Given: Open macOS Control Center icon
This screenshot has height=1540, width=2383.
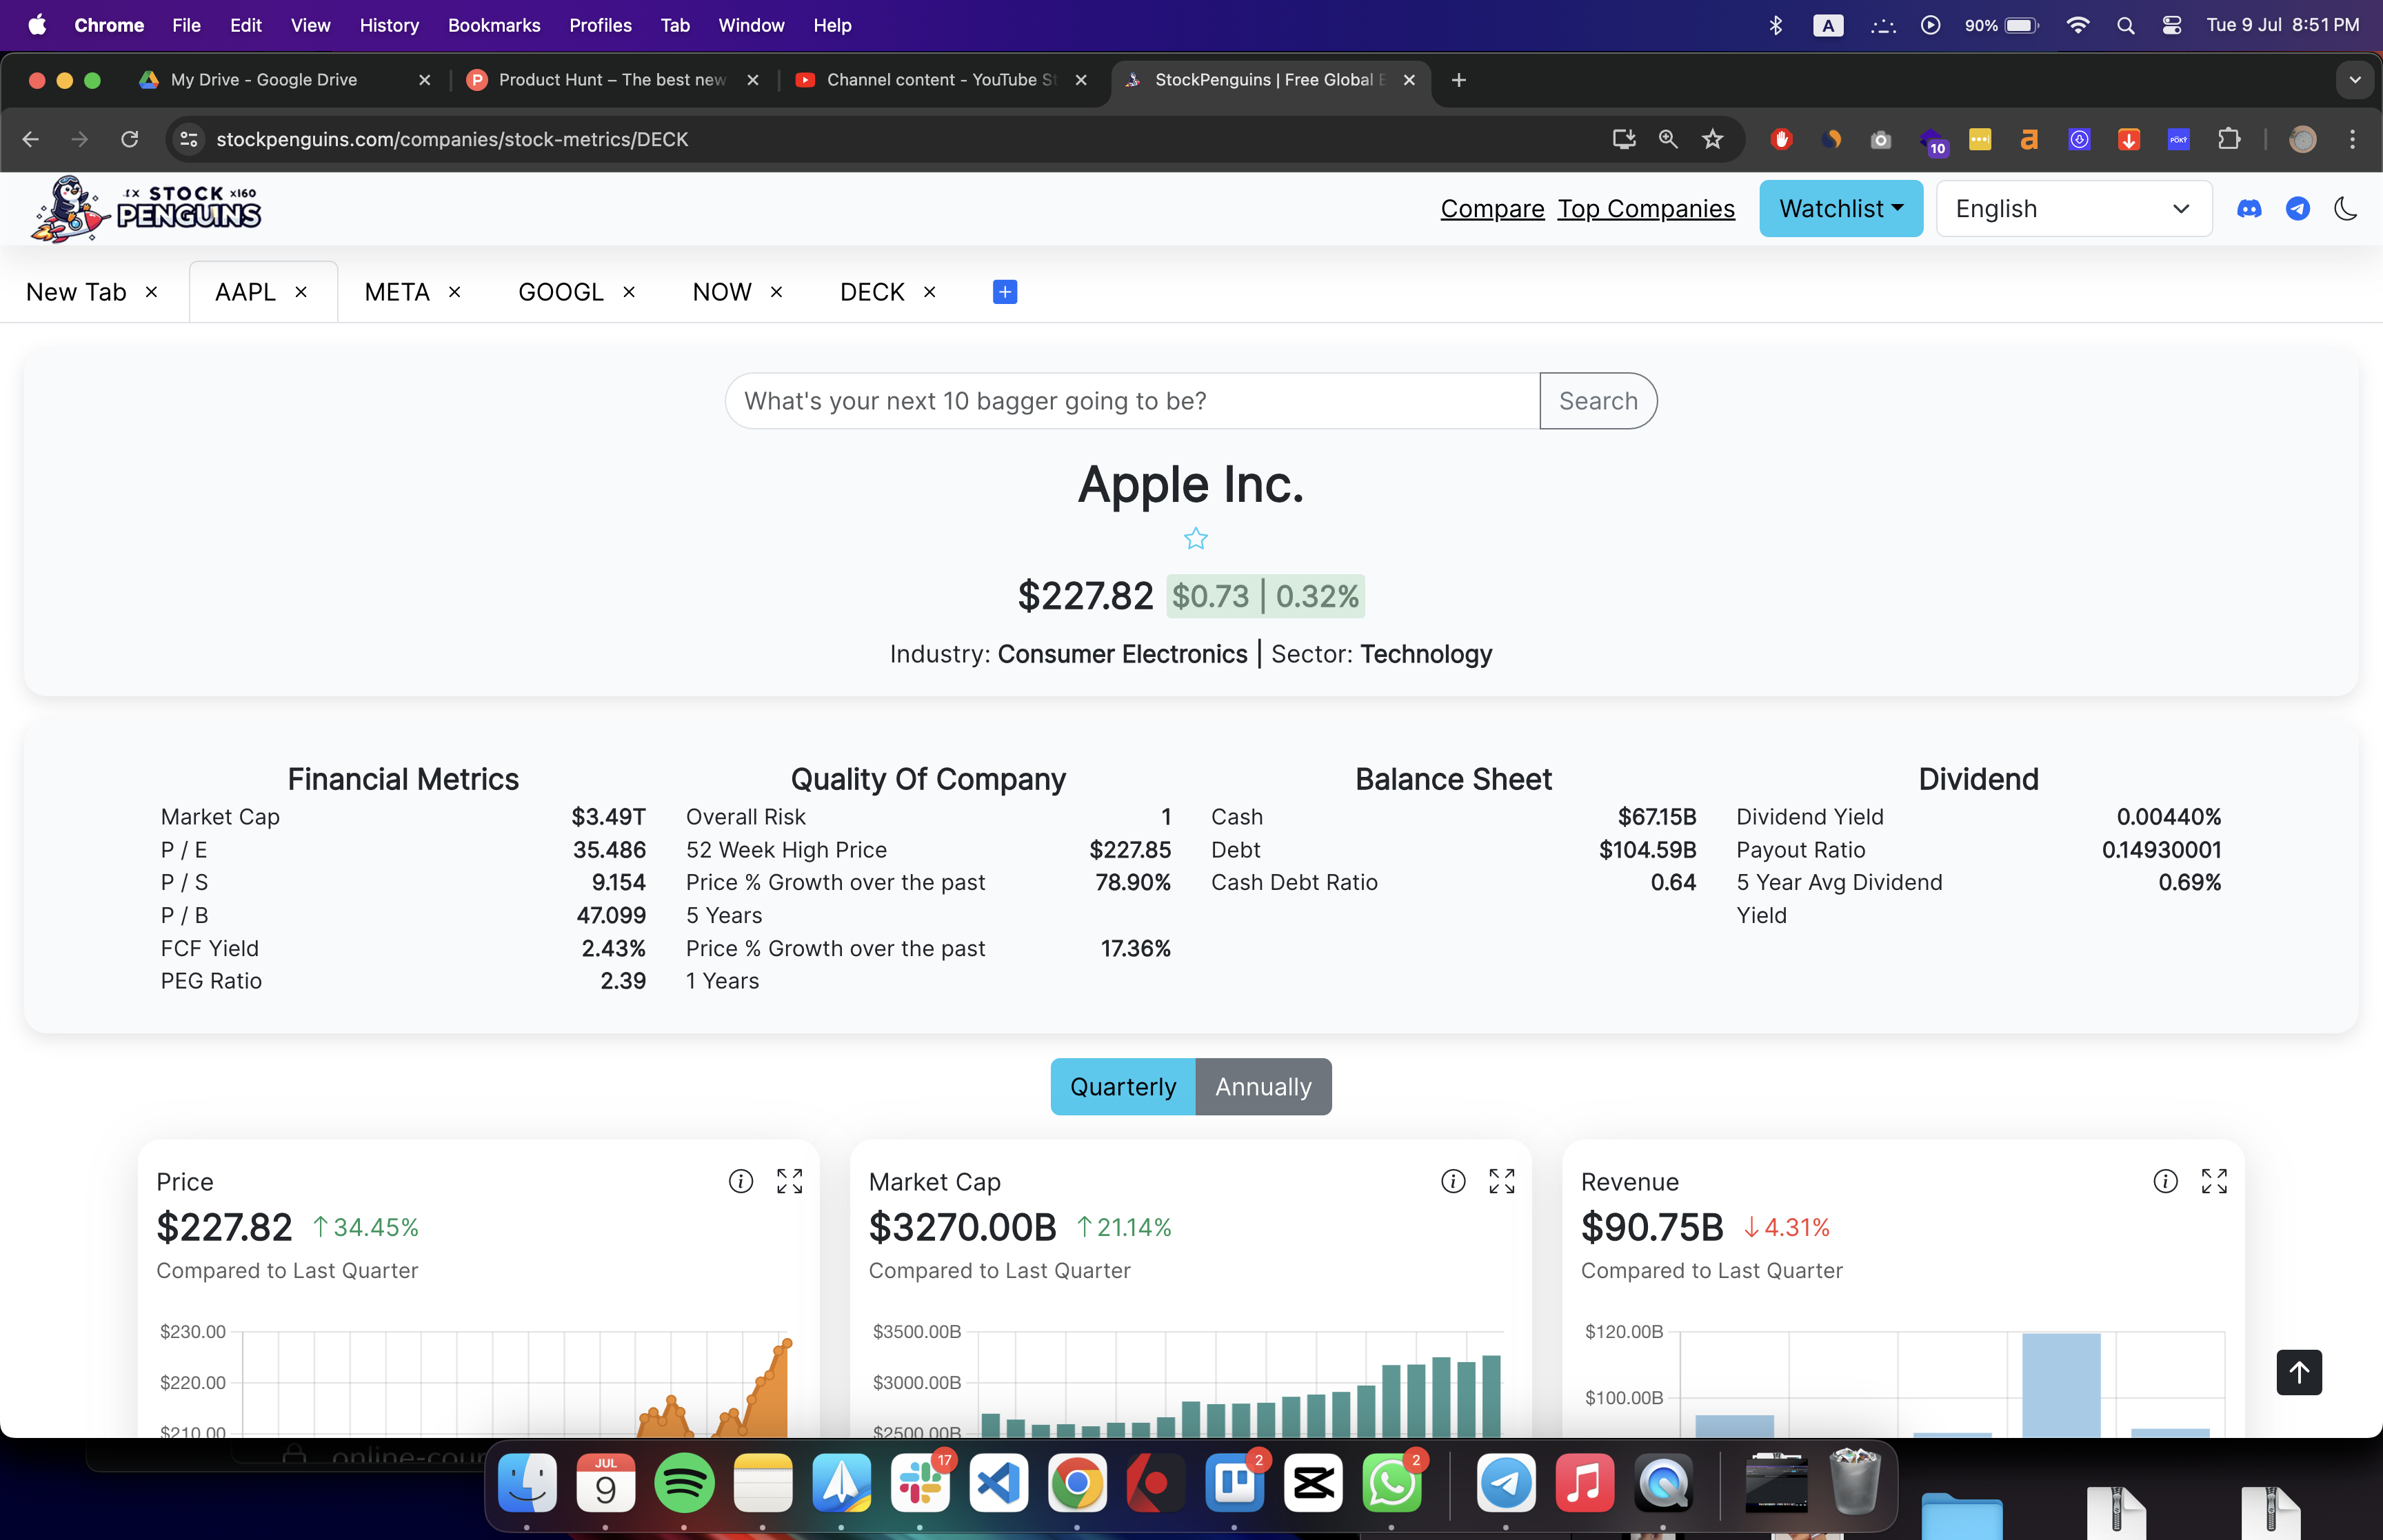Looking at the screenshot, I should pyautogui.click(x=2171, y=25).
